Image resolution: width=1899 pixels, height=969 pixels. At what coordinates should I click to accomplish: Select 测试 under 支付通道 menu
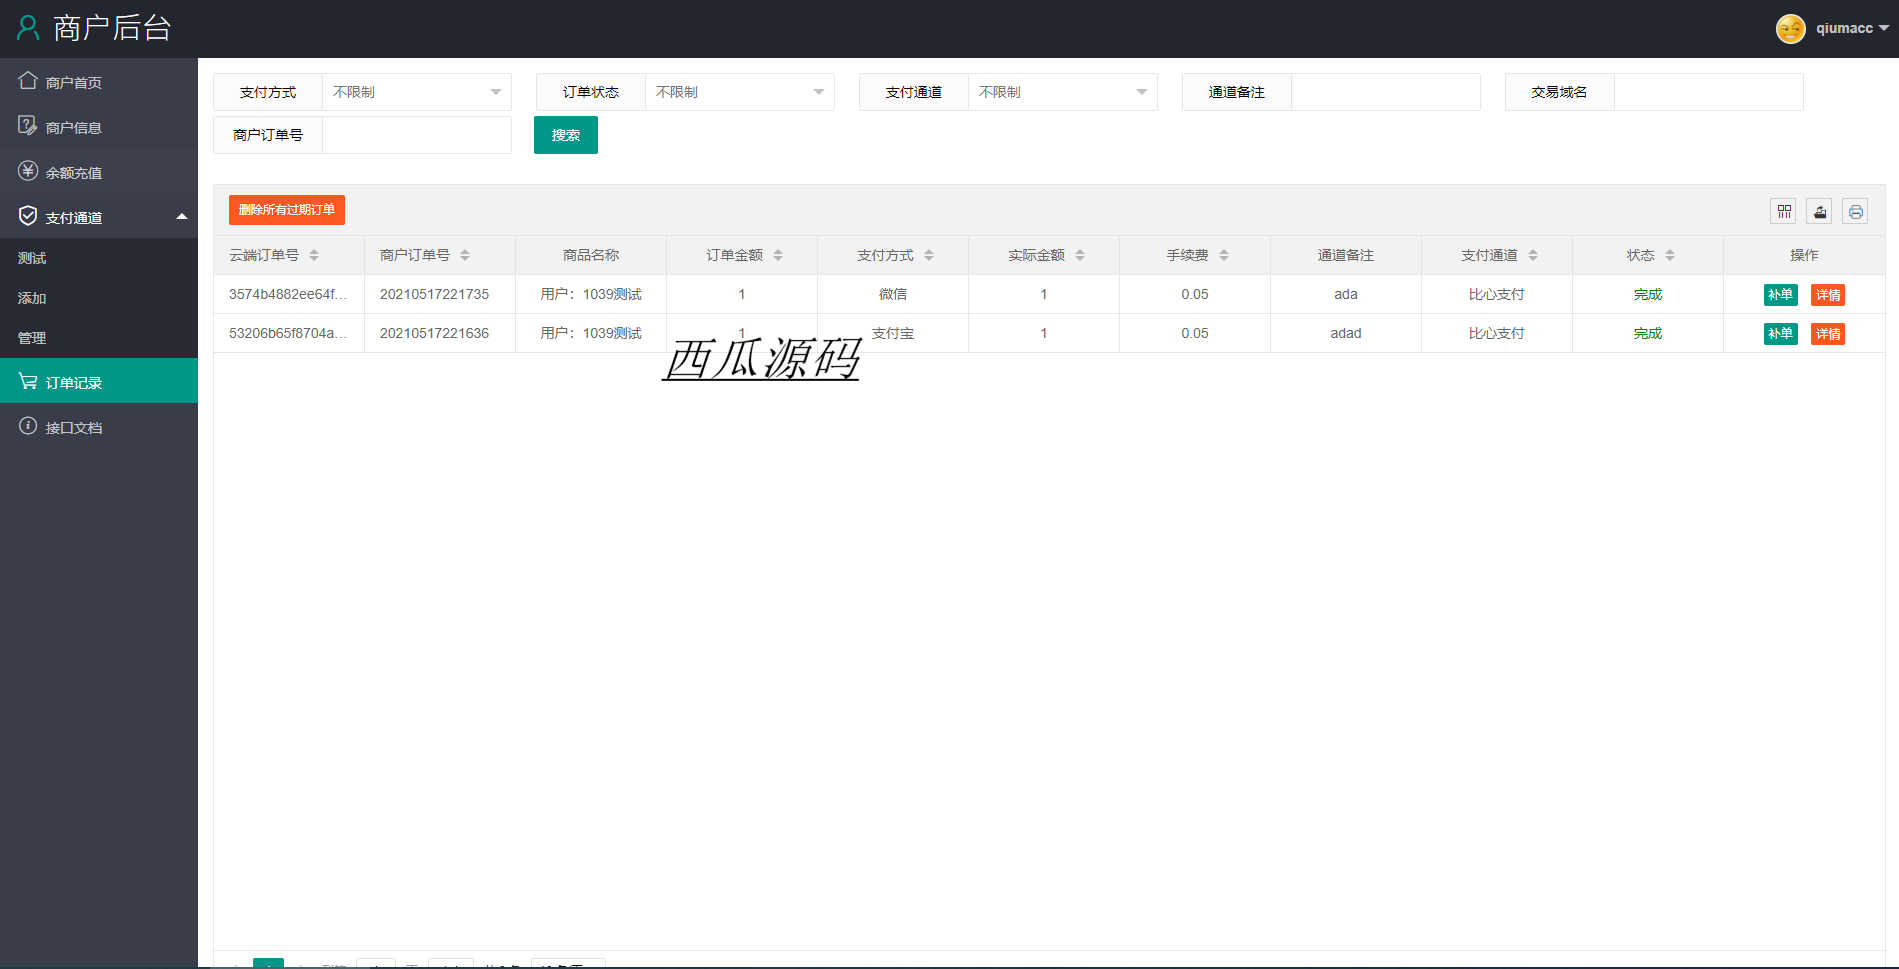coord(32,257)
